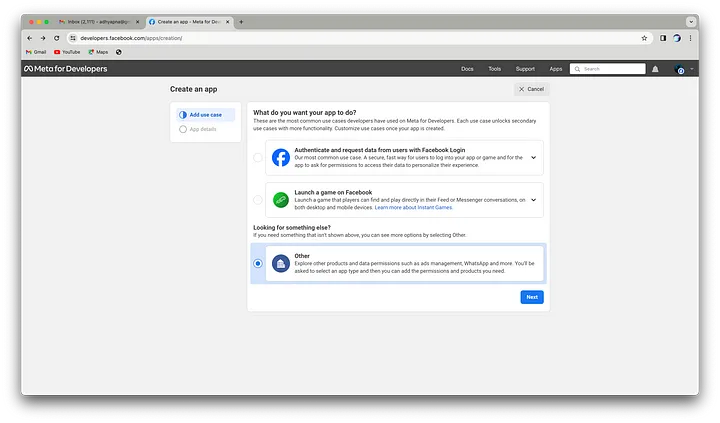Viewport: 720px width, 423px height.
Task: Click the Meta for Developers logo
Action: 66,68
